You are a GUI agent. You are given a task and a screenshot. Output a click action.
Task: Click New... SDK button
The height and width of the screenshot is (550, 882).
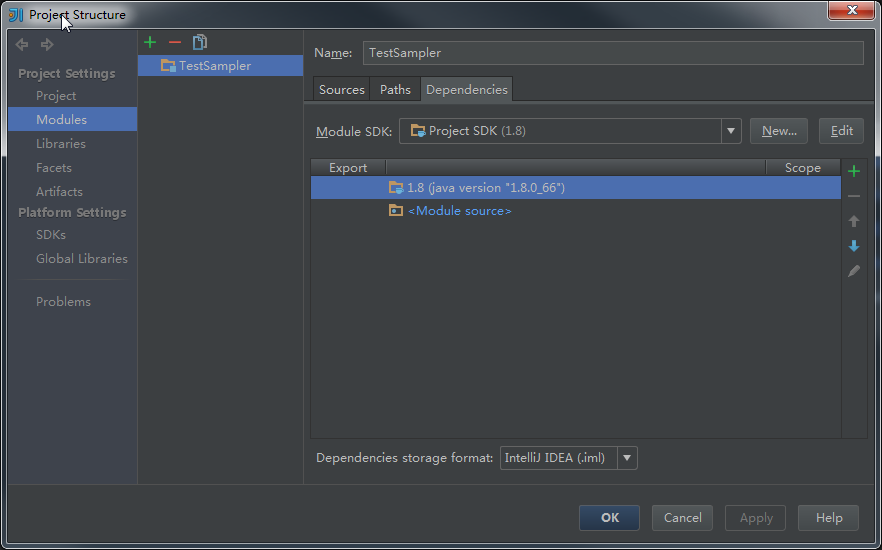tap(779, 131)
